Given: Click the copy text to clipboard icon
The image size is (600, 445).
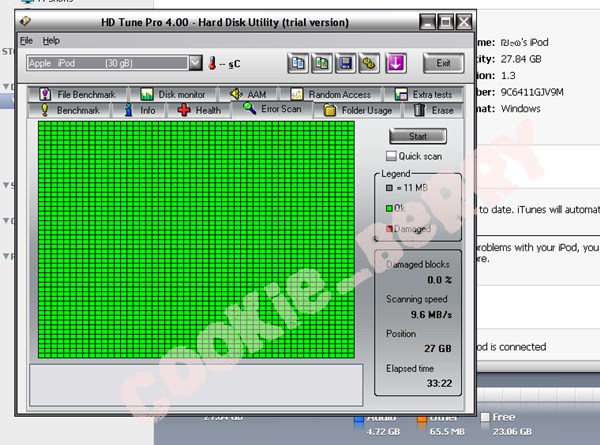Looking at the screenshot, I should coord(298,63).
